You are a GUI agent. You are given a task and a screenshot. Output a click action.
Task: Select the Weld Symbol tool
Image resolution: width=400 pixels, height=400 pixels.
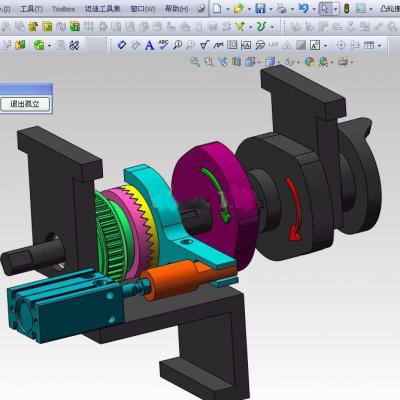click(218, 45)
